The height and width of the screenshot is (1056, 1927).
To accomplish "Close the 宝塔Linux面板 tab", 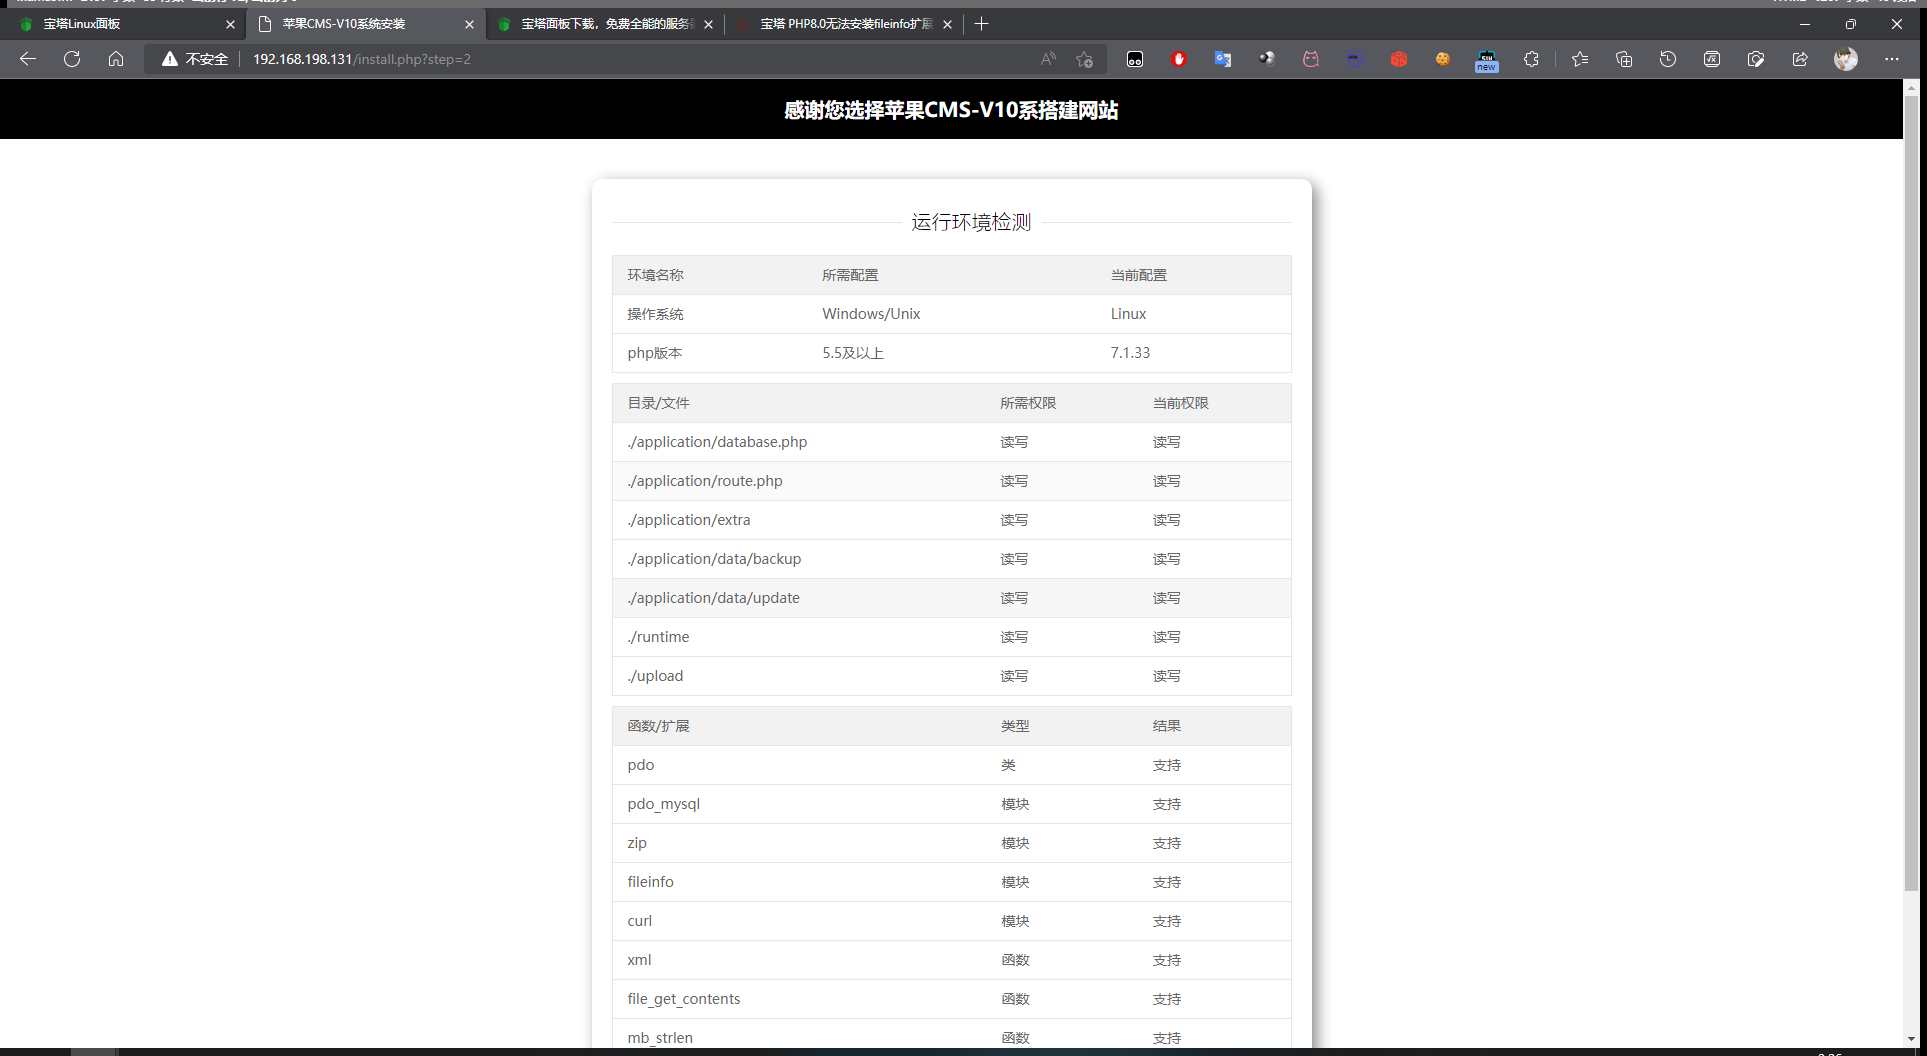I will tap(231, 24).
